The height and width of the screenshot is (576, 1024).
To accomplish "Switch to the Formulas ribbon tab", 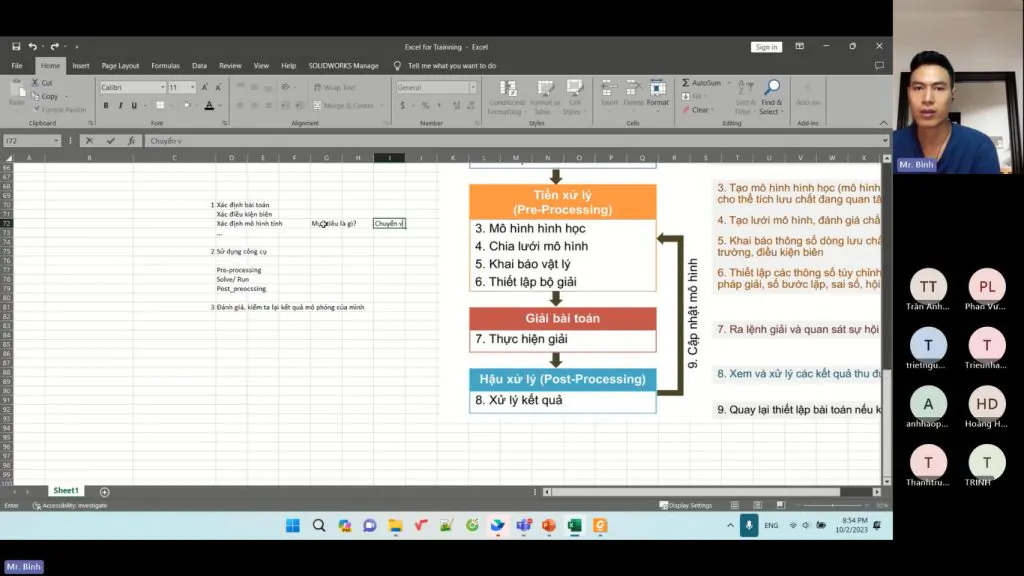I will [165, 65].
